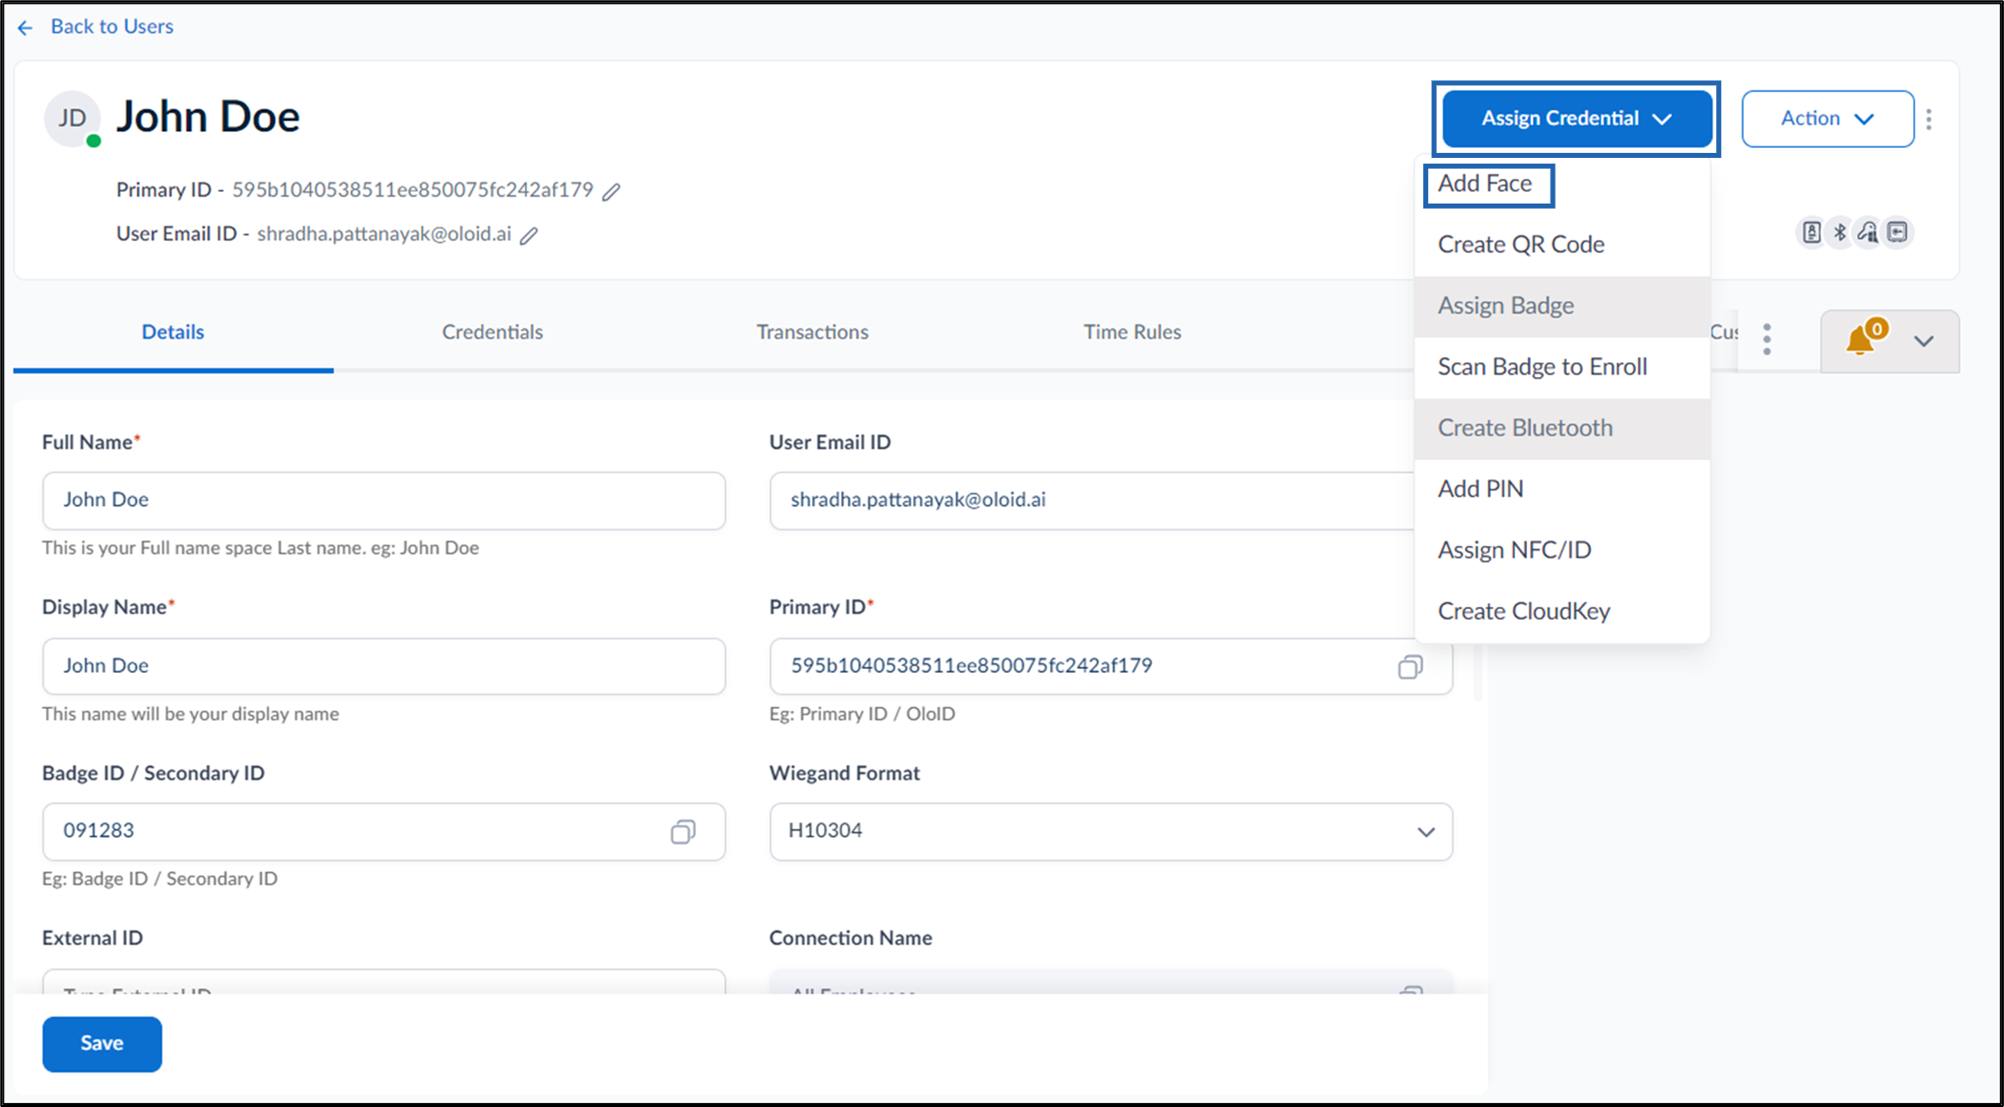The width and height of the screenshot is (2004, 1107).
Task: Click the badge credential icon
Action: point(1811,233)
